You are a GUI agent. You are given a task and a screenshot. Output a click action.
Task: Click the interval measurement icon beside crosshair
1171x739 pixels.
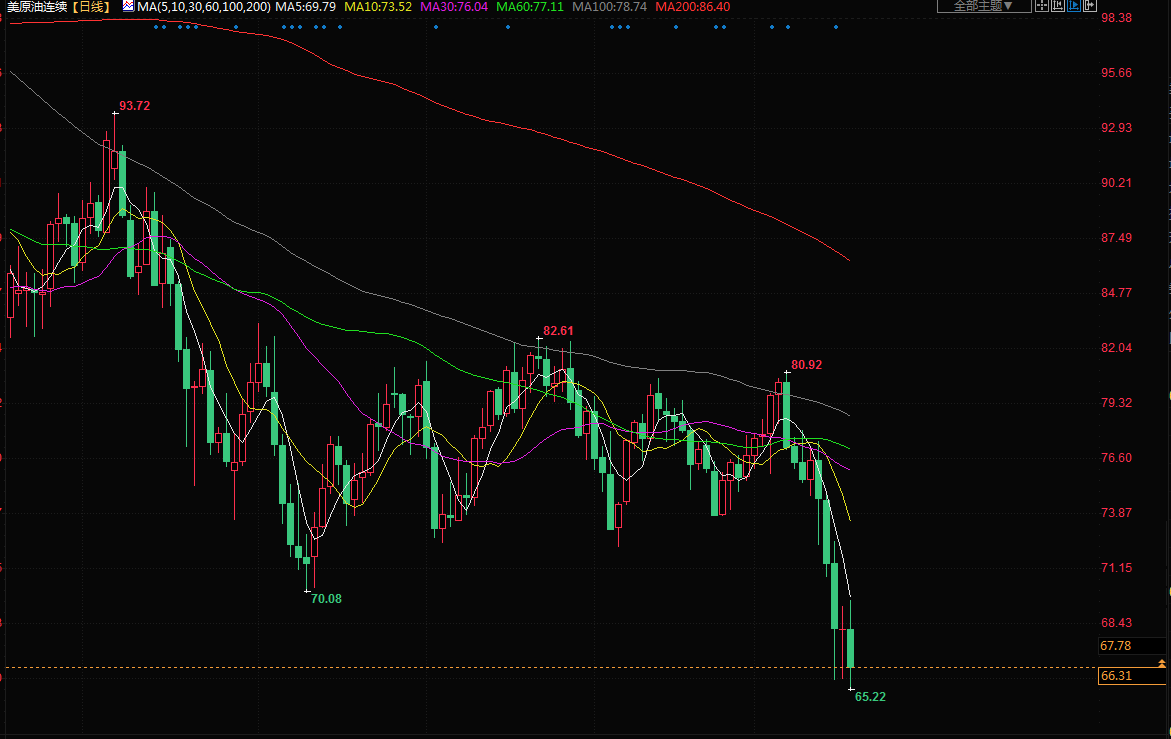tap(1058, 6)
